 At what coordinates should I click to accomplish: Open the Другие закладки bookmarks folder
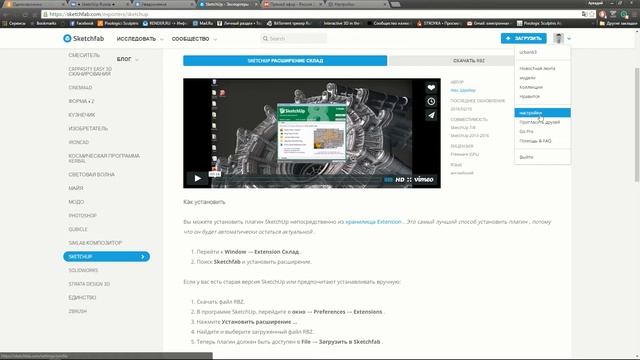click(619, 24)
